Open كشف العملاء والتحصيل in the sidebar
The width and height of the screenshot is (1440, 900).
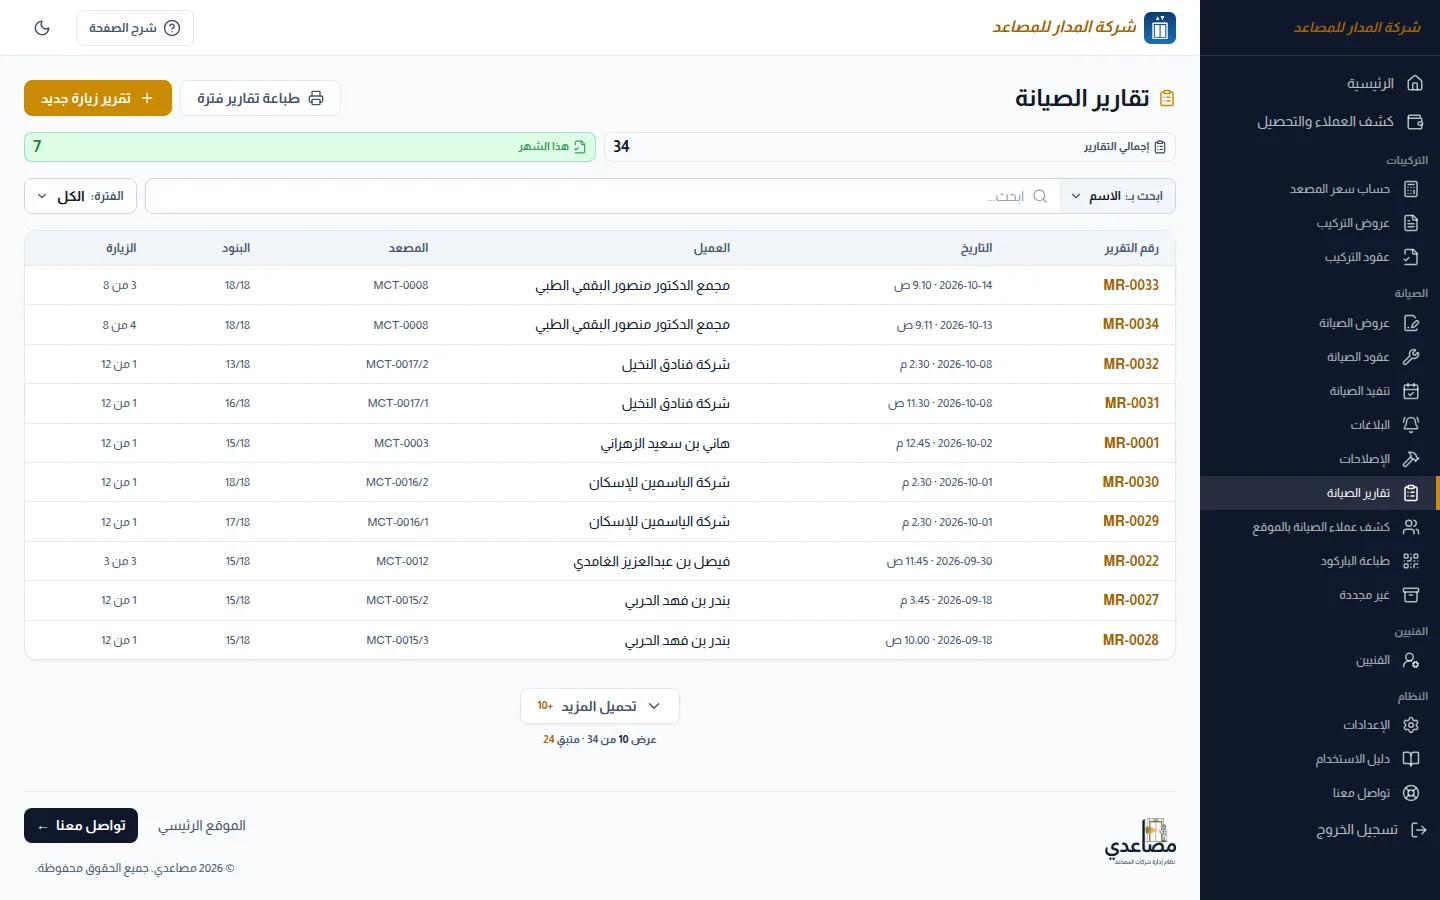click(1320, 122)
